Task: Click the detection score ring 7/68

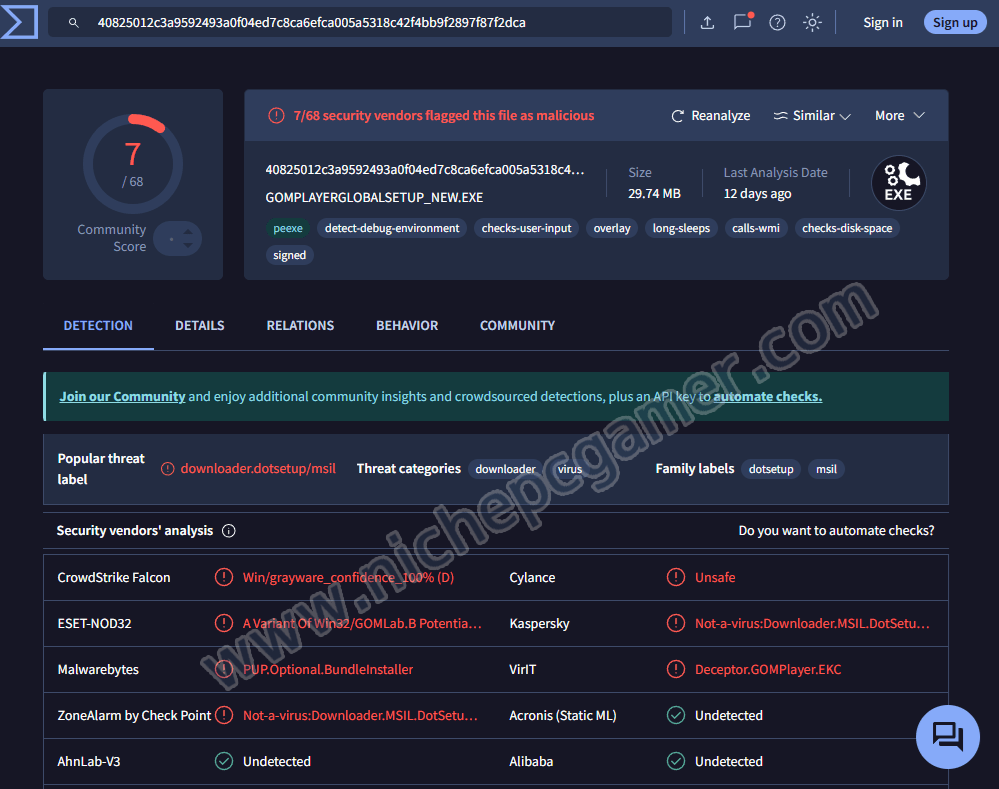Action: point(133,164)
